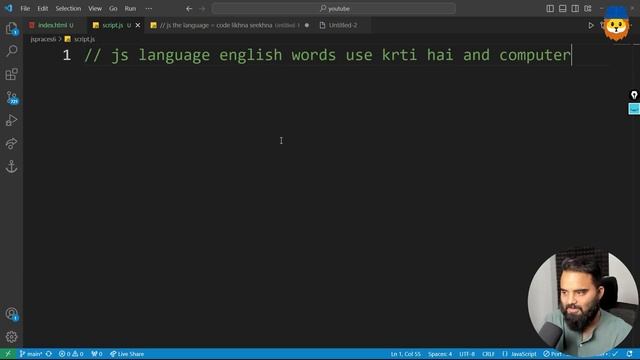This screenshot has height=360, width=640.
Task: Open errors and warnings count in status bar
Action: (71, 354)
